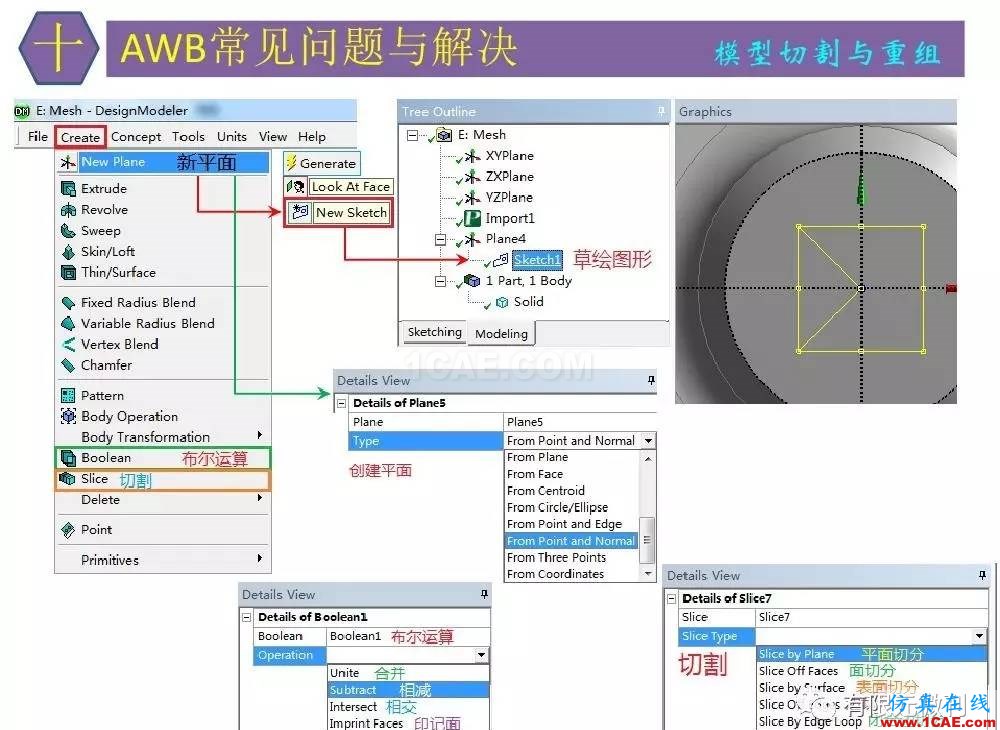Click the Plane5 name value field
Image resolution: width=1000 pixels, height=730 pixels.
580,422
